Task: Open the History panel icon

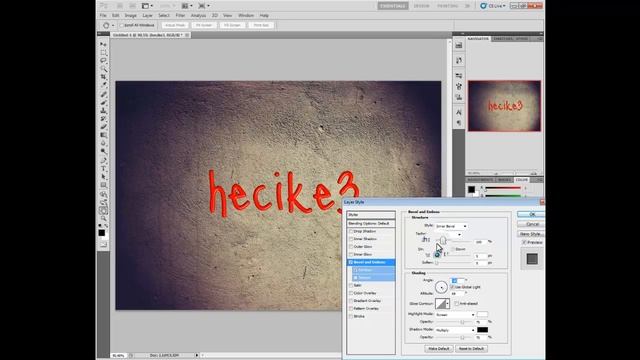Action: [x=459, y=60]
